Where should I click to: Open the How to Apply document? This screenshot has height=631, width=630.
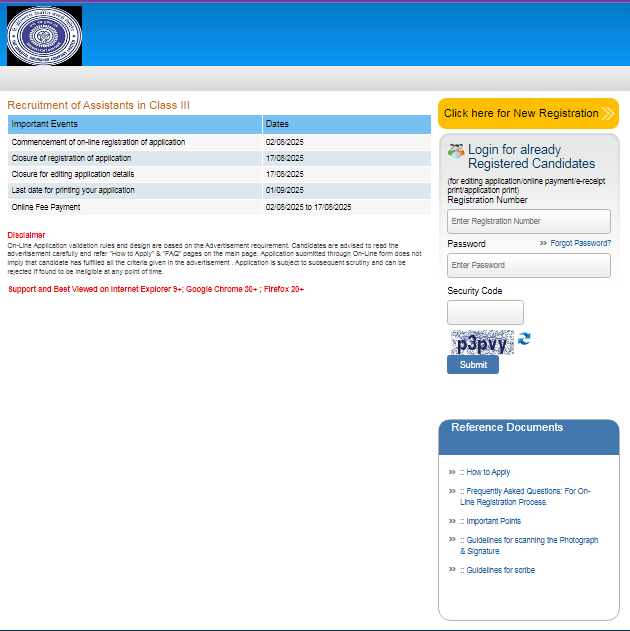pyautogui.click(x=488, y=472)
